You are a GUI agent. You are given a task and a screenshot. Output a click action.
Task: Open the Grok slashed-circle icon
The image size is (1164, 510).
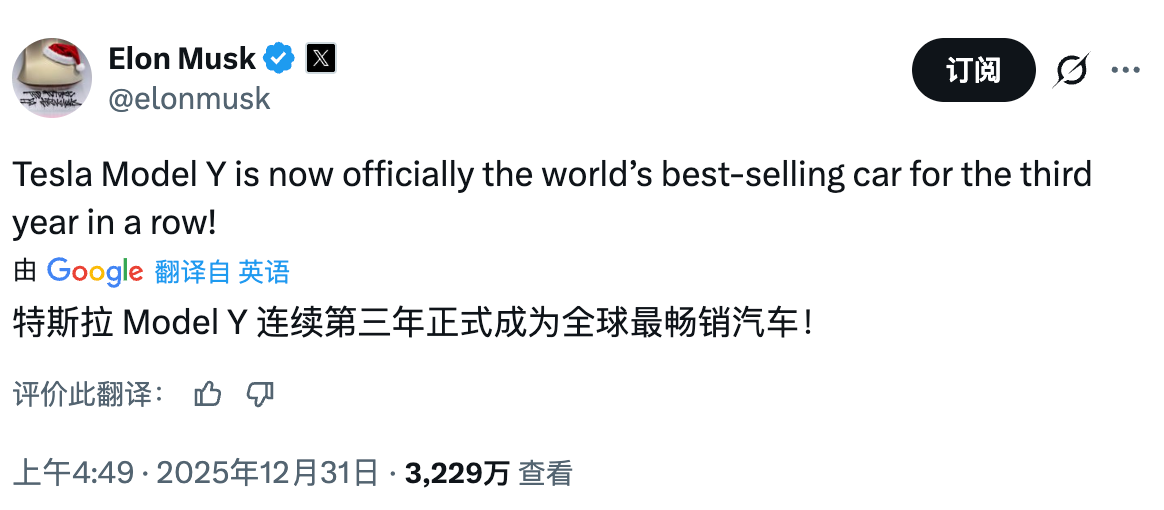[1072, 70]
